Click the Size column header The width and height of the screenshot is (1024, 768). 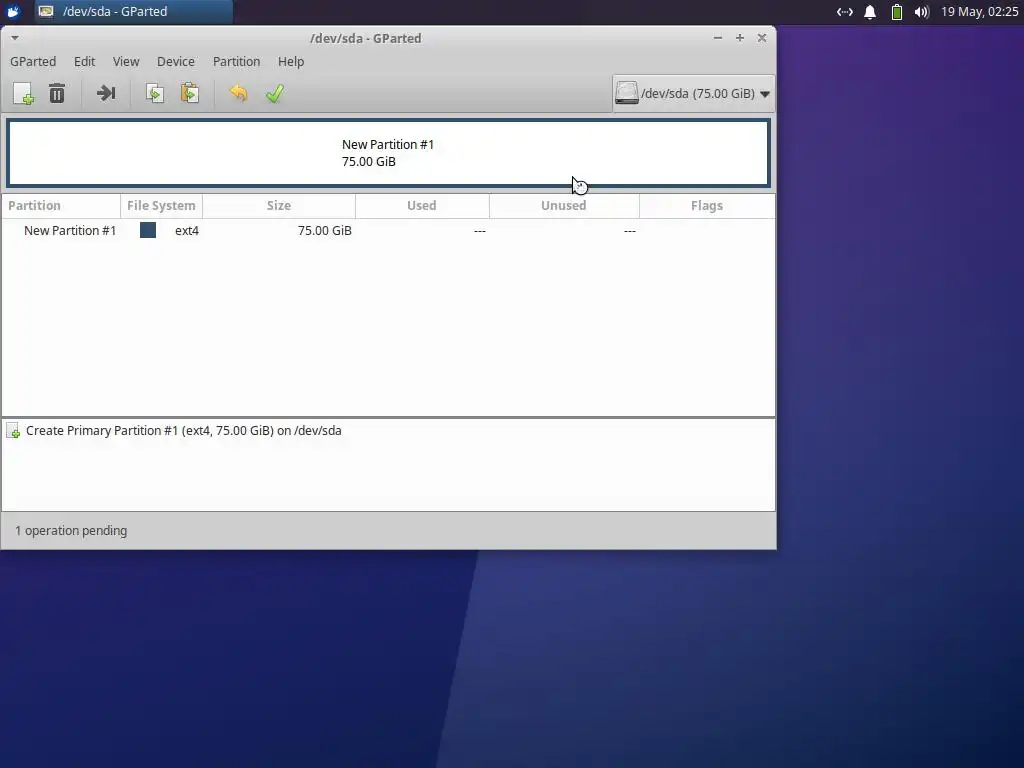pyautogui.click(x=279, y=206)
